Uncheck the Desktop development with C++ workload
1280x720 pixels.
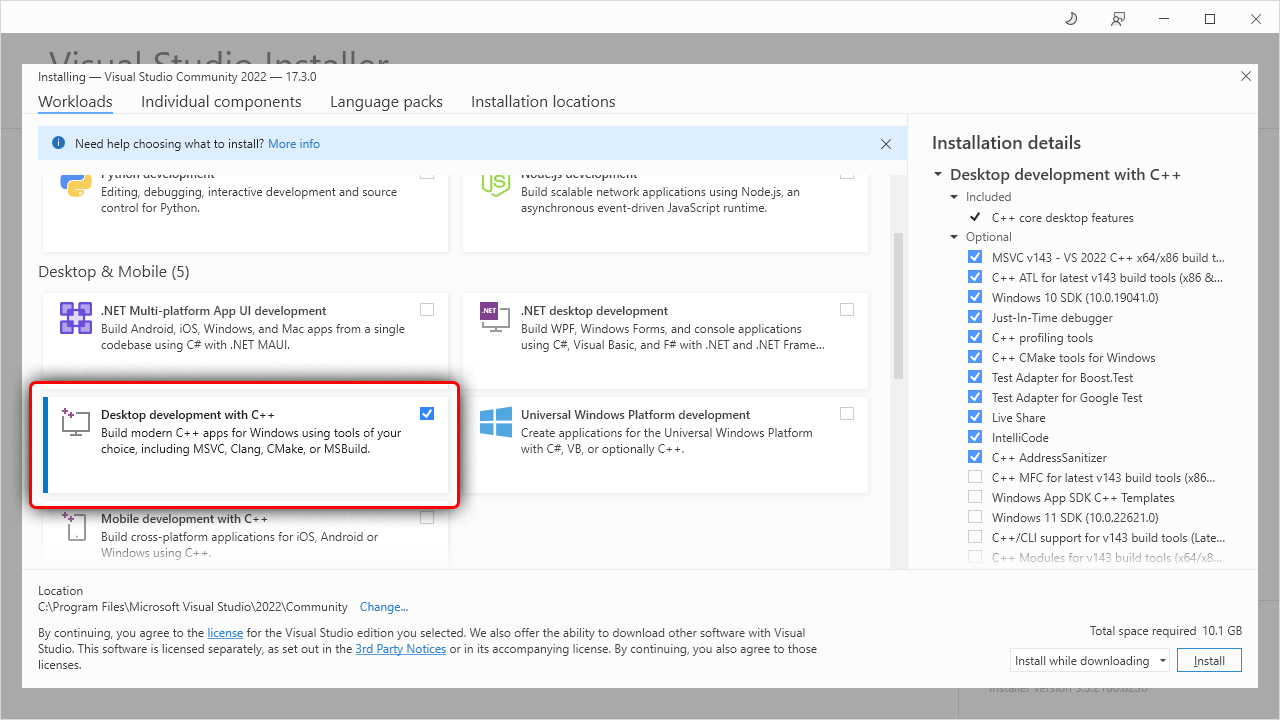point(427,414)
